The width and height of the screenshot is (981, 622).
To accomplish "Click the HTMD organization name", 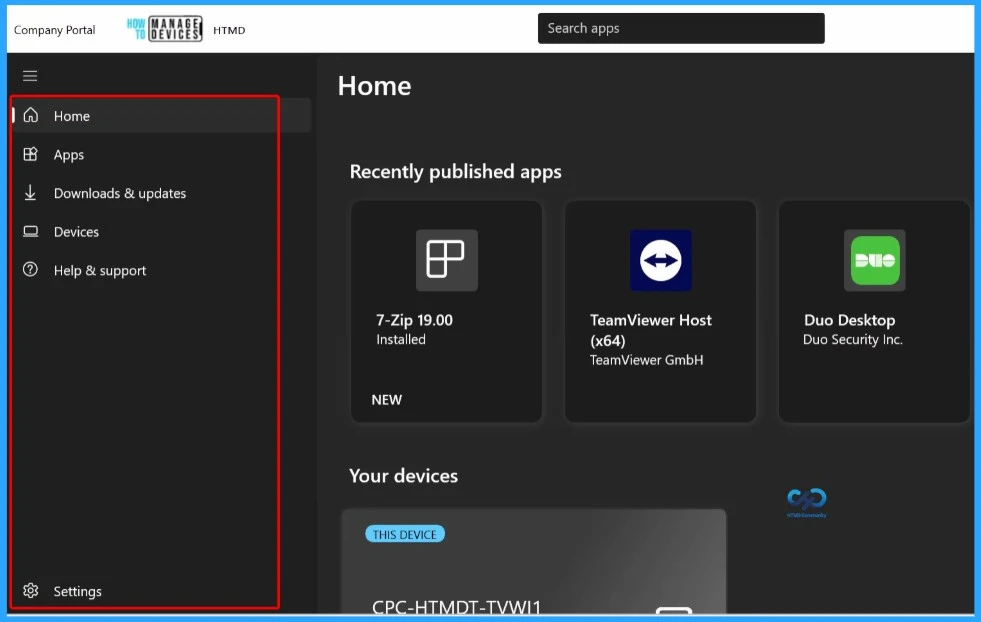I will (229, 30).
